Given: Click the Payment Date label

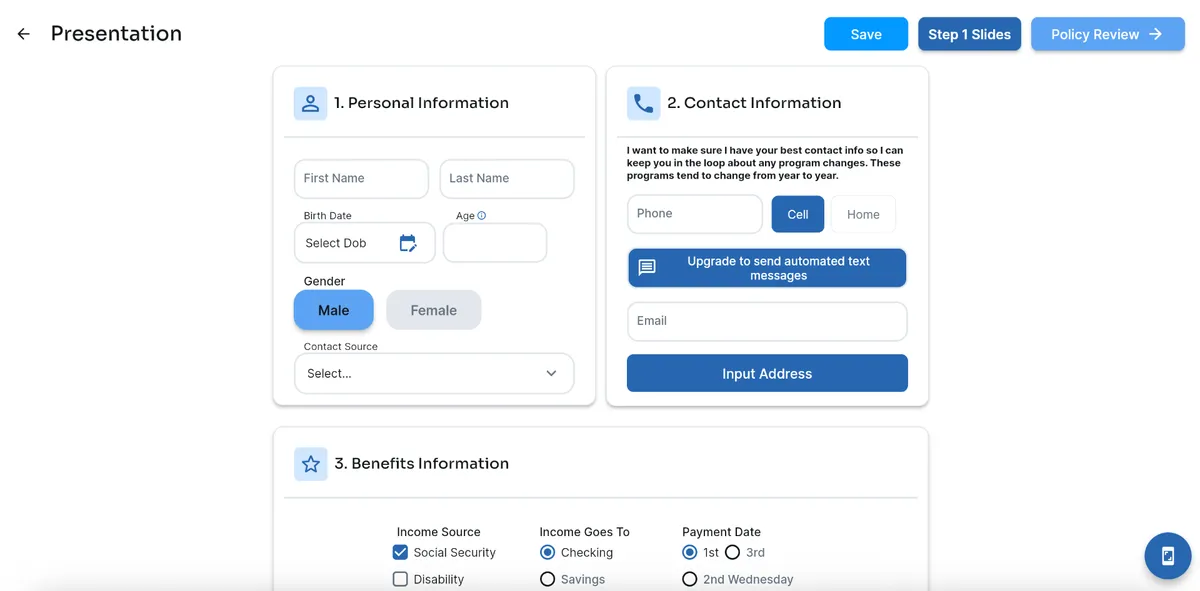Looking at the screenshot, I should pyautogui.click(x=721, y=532).
